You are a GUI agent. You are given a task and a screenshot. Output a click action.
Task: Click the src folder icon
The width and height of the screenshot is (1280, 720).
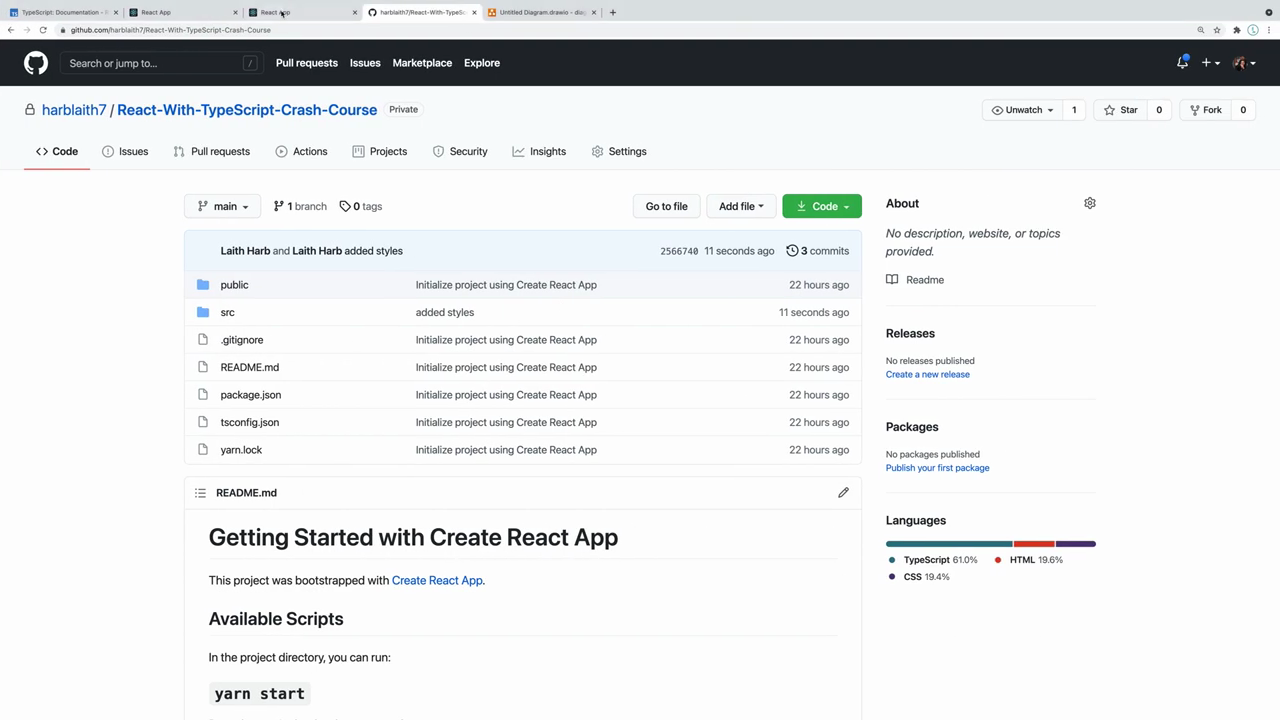(x=203, y=312)
